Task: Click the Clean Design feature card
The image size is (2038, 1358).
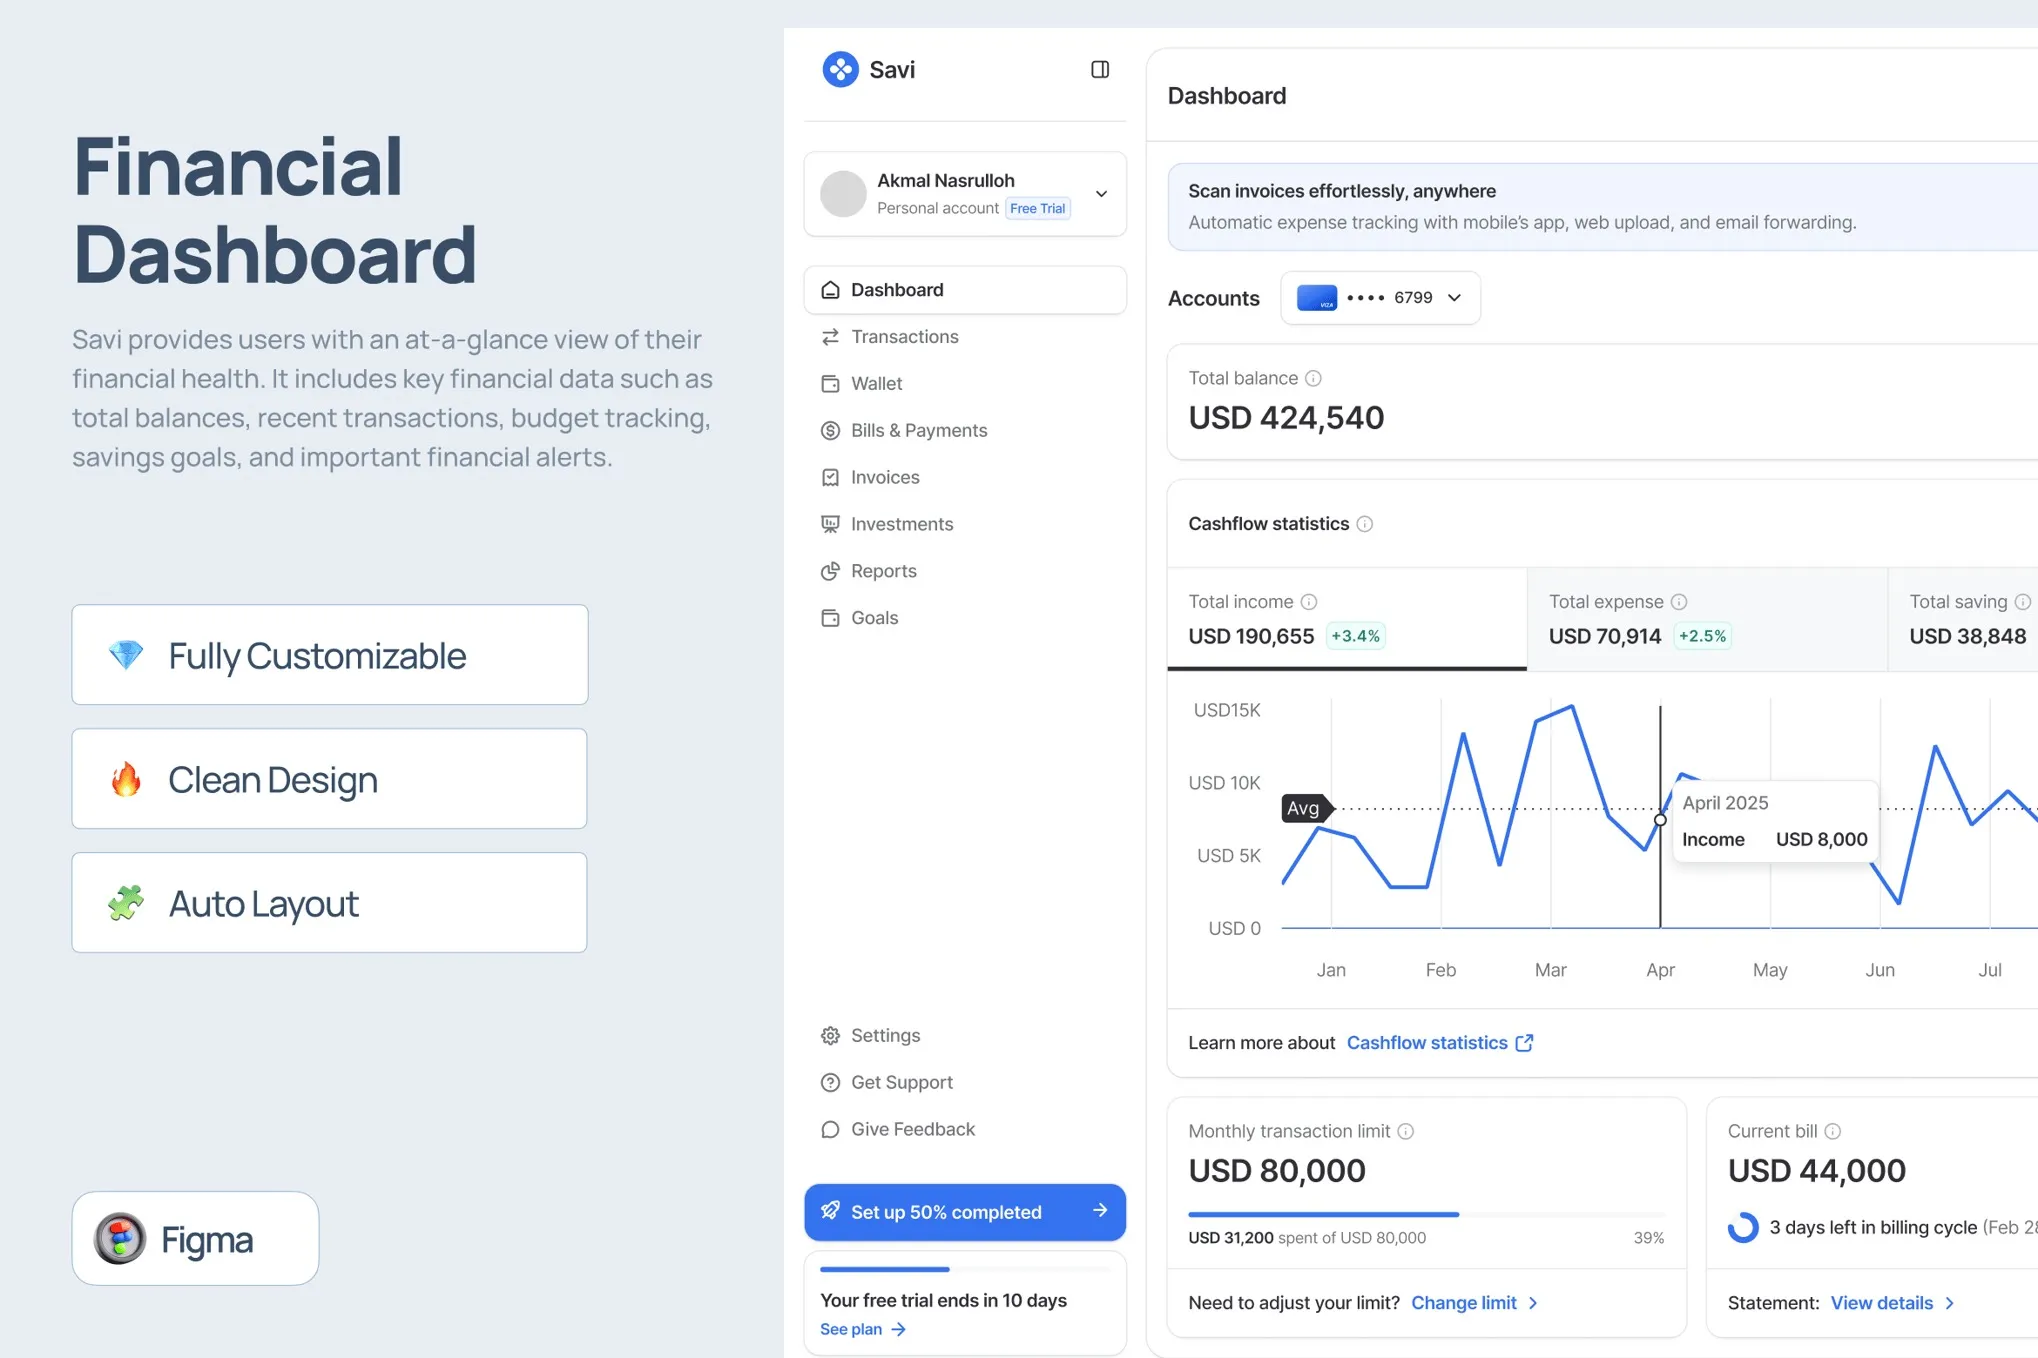Action: 329,779
